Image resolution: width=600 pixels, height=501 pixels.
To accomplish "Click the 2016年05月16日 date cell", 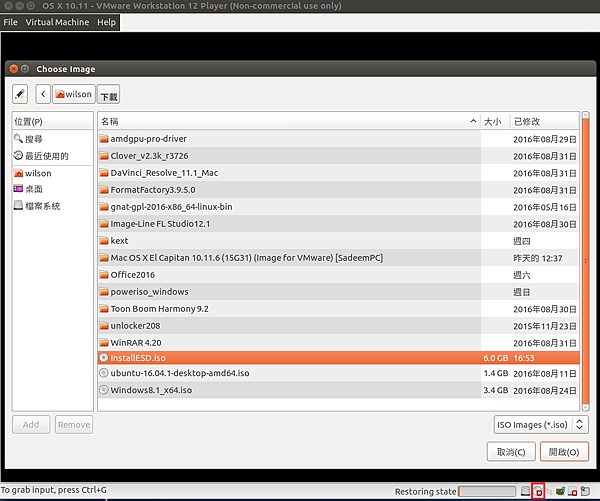I will coord(545,207).
